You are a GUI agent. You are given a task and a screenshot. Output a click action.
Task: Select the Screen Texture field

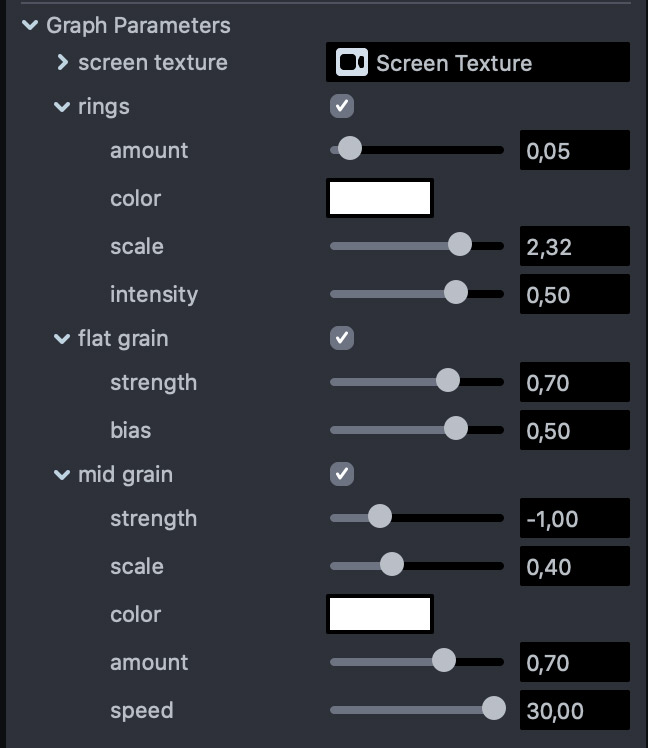point(478,62)
